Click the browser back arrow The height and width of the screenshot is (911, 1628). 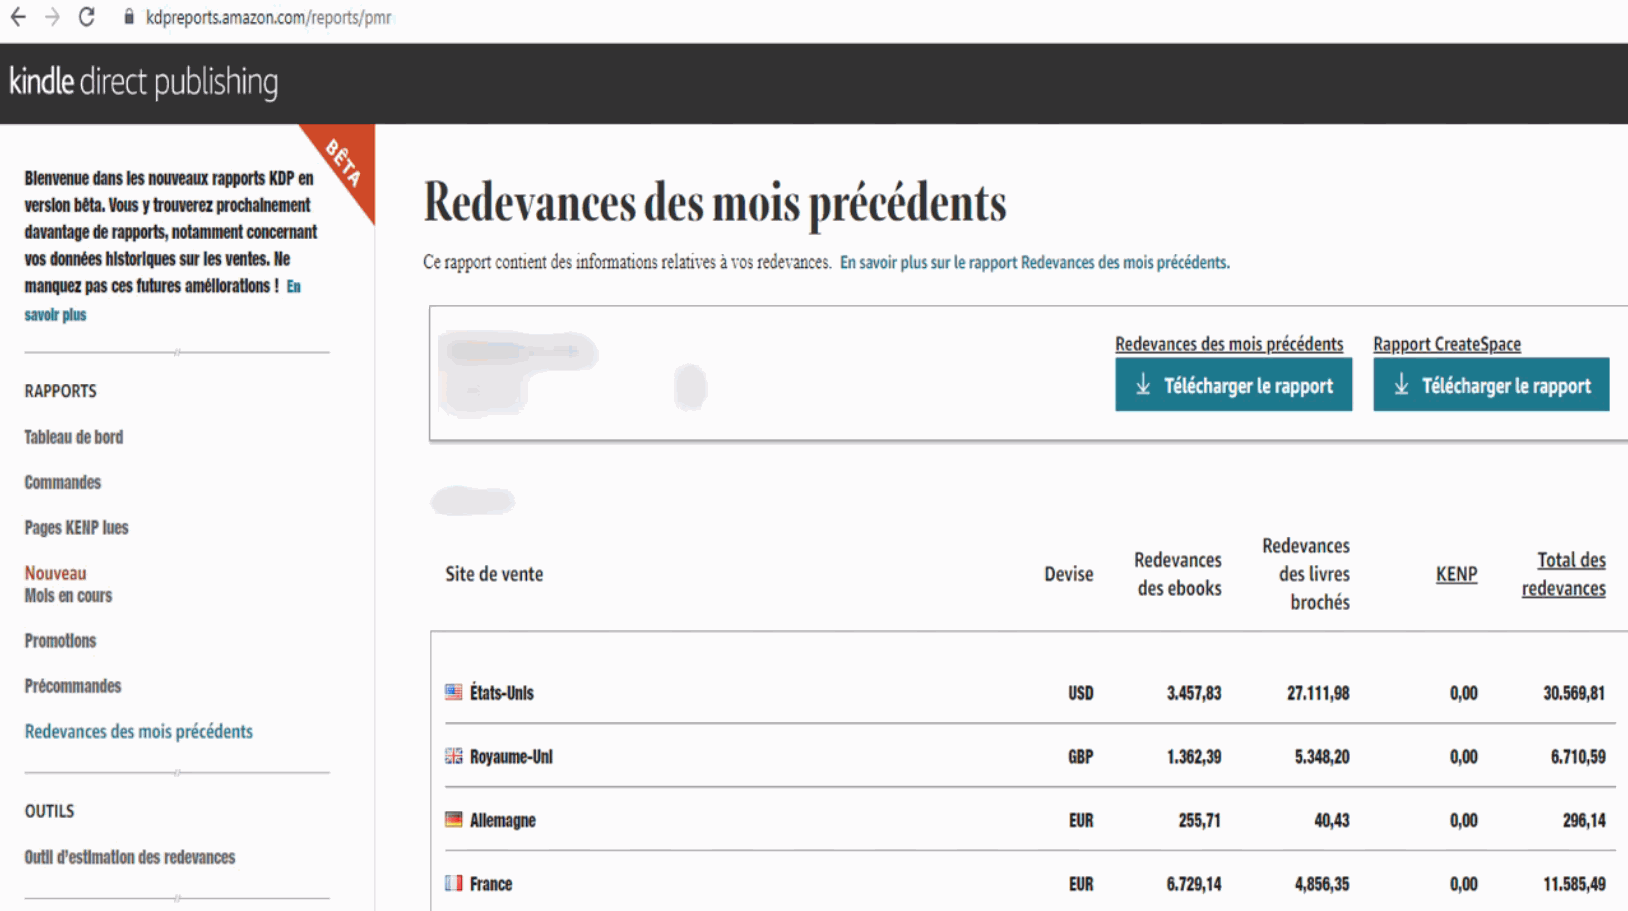[18, 17]
